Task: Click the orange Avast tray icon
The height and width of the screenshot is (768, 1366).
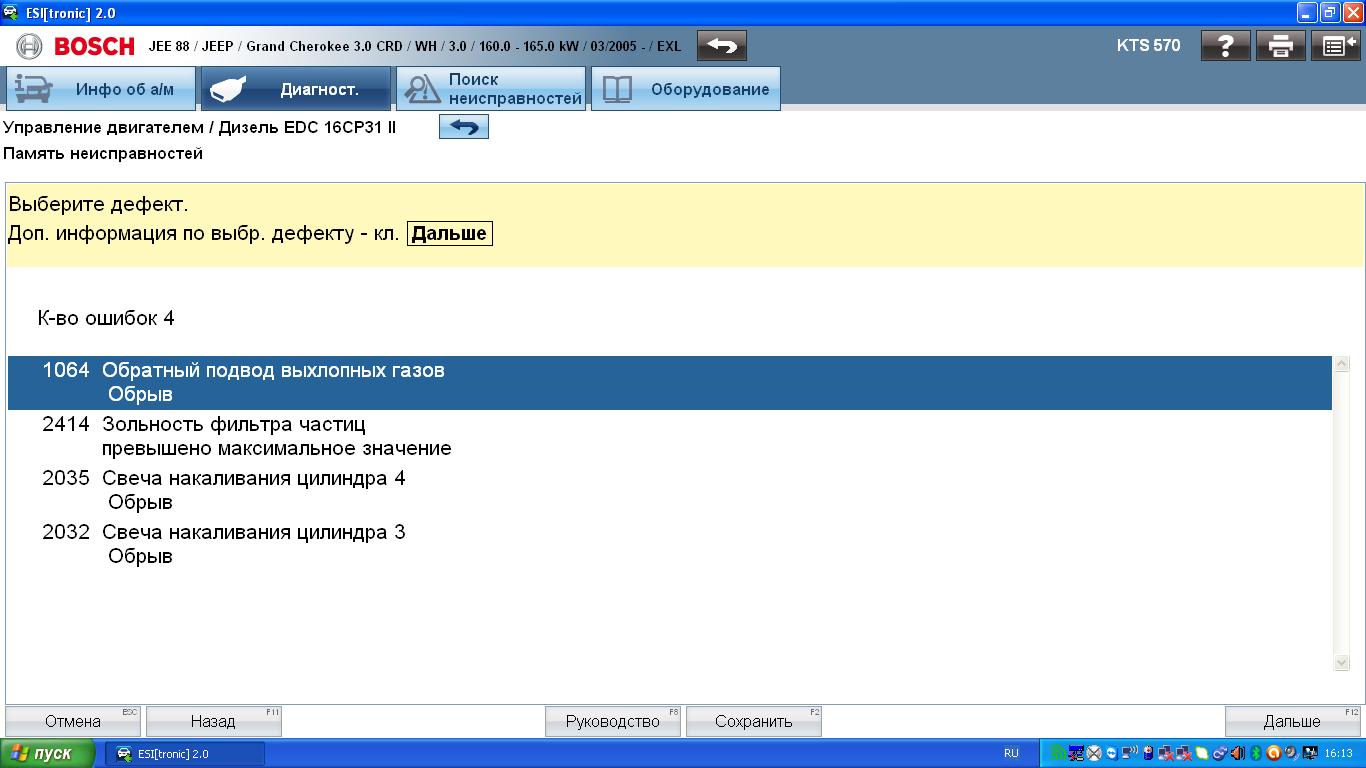Action: click(x=1274, y=753)
